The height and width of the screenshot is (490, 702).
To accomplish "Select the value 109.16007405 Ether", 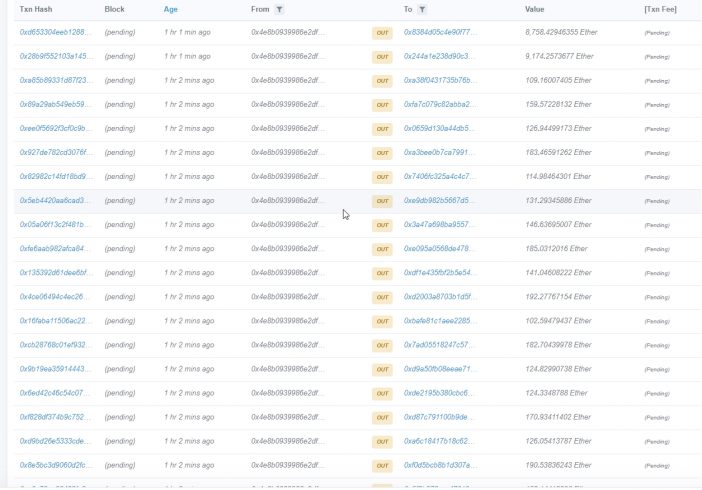I will [x=558, y=81].
